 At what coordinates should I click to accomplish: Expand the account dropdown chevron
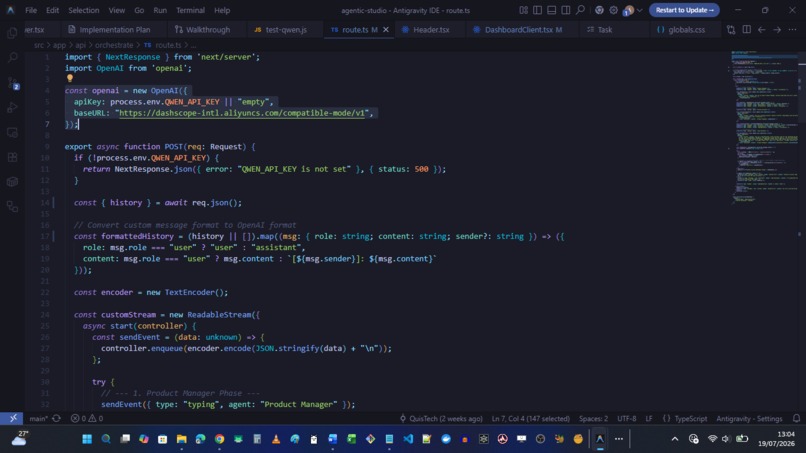[x=639, y=10]
